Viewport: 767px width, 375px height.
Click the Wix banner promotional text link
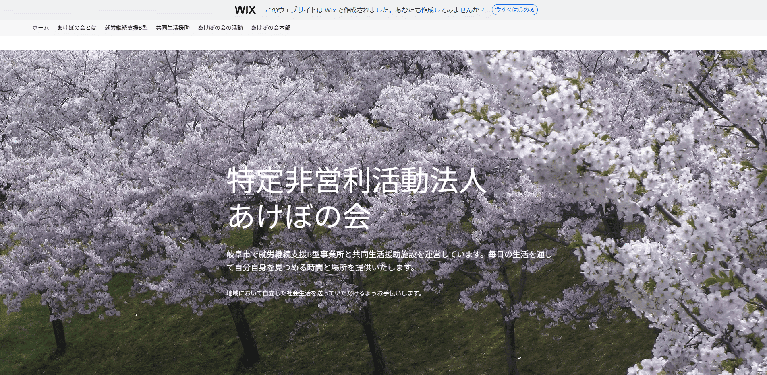(x=375, y=10)
